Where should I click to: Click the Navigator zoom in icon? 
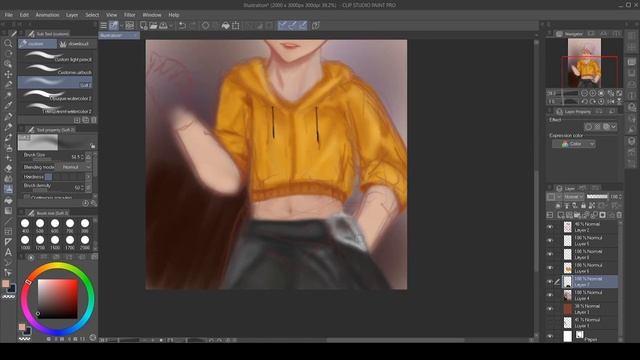coord(593,93)
